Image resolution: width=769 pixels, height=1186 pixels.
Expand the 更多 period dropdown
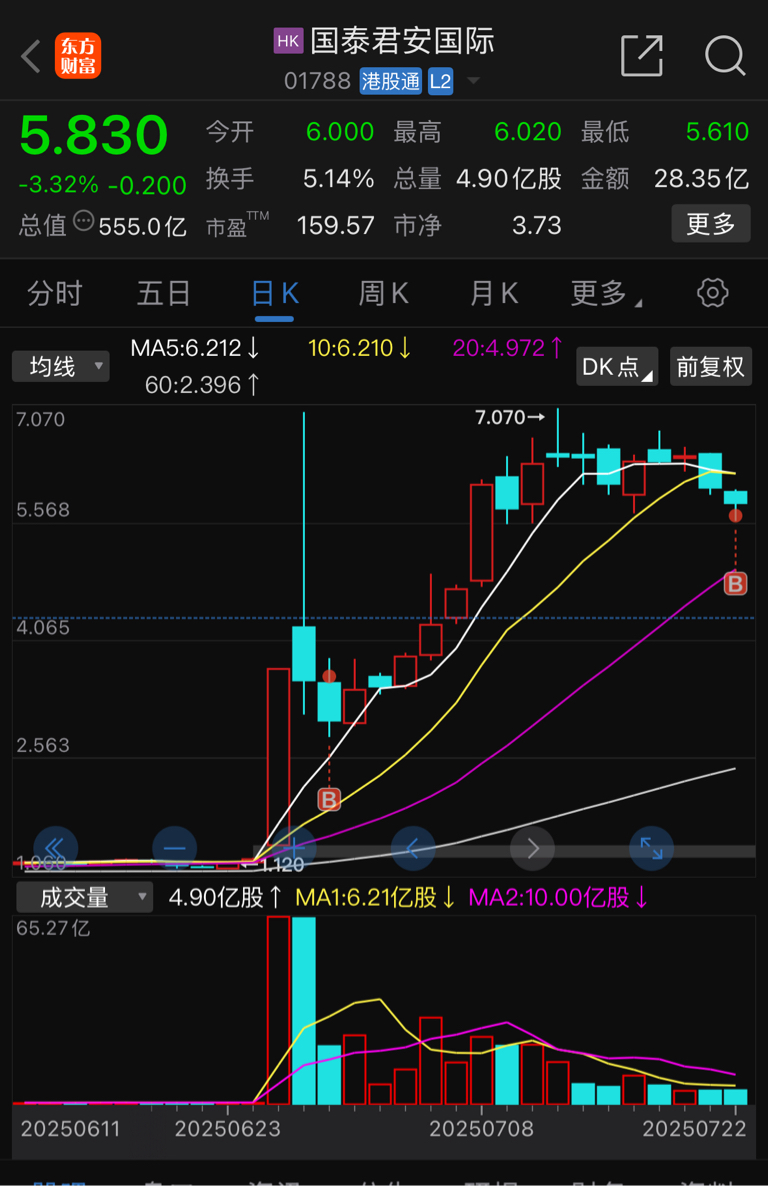(606, 293)
